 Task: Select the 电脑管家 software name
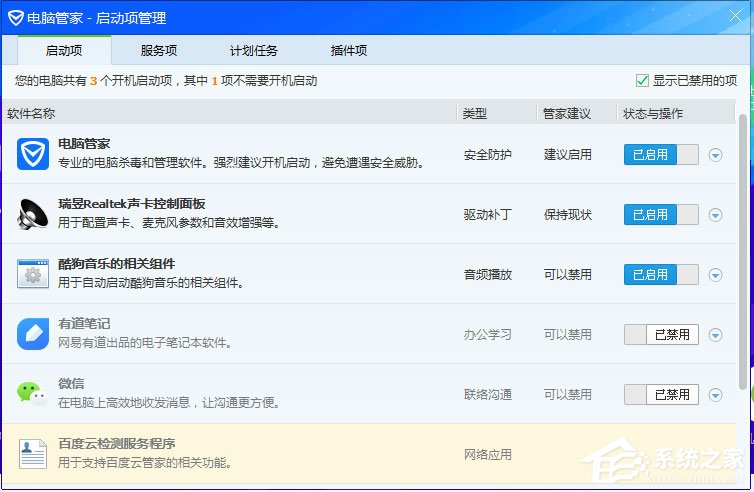84,143
